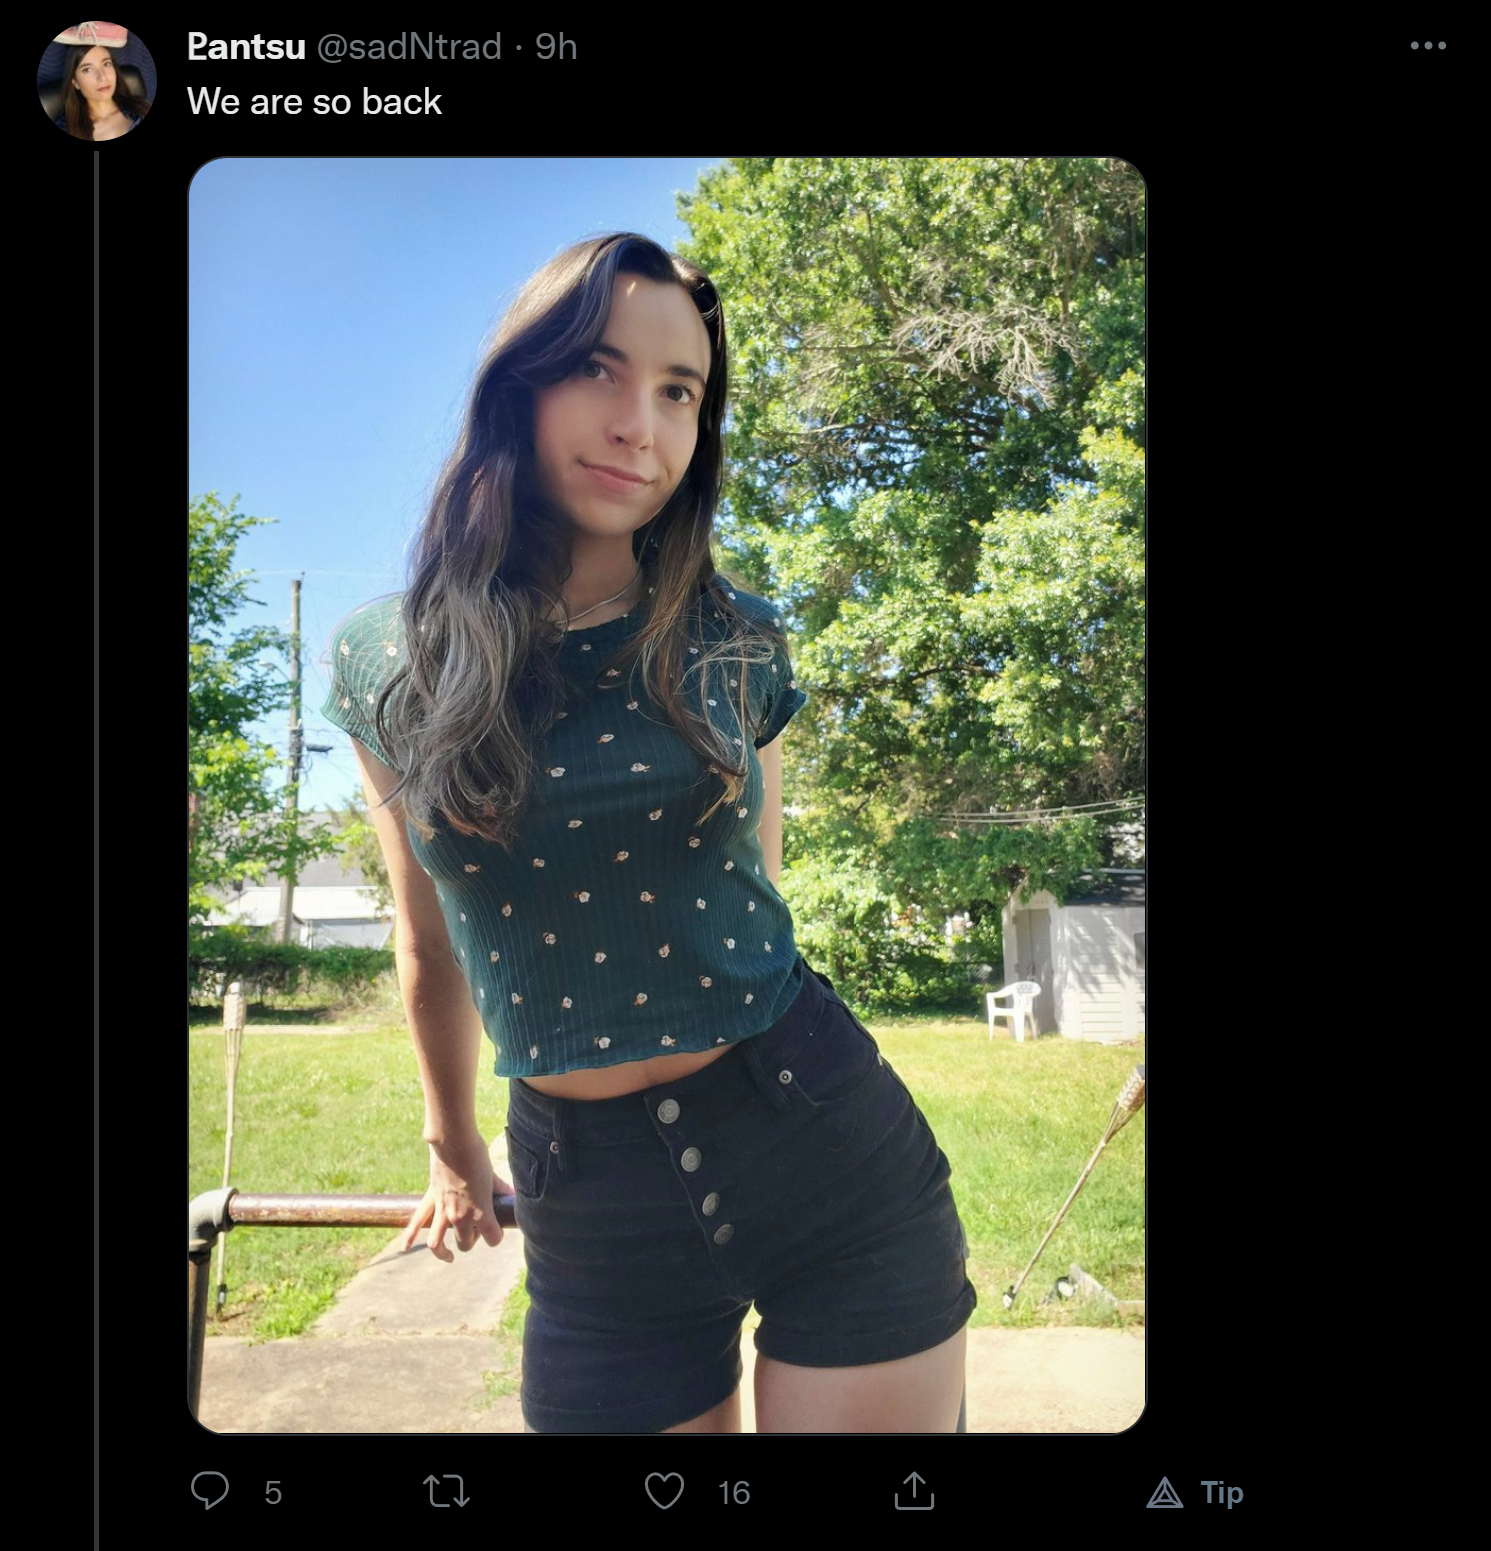Open the three-dot more options menu
Screen dimensions: 1491x1551
tap(1428, 46)
